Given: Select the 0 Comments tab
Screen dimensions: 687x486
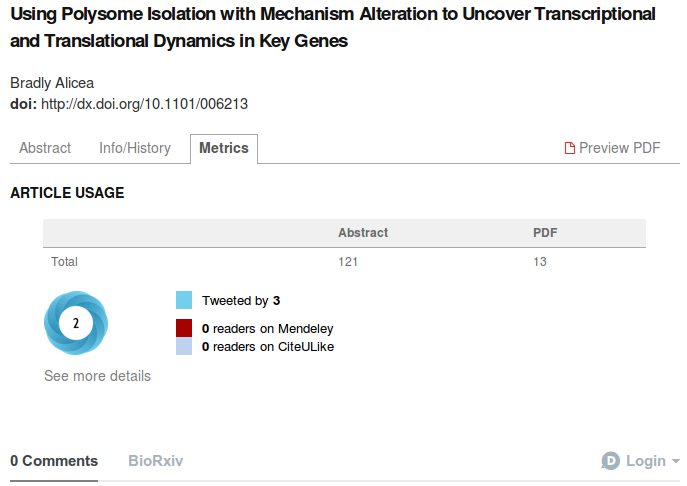Looking at the screenshot, I should 54,461.
